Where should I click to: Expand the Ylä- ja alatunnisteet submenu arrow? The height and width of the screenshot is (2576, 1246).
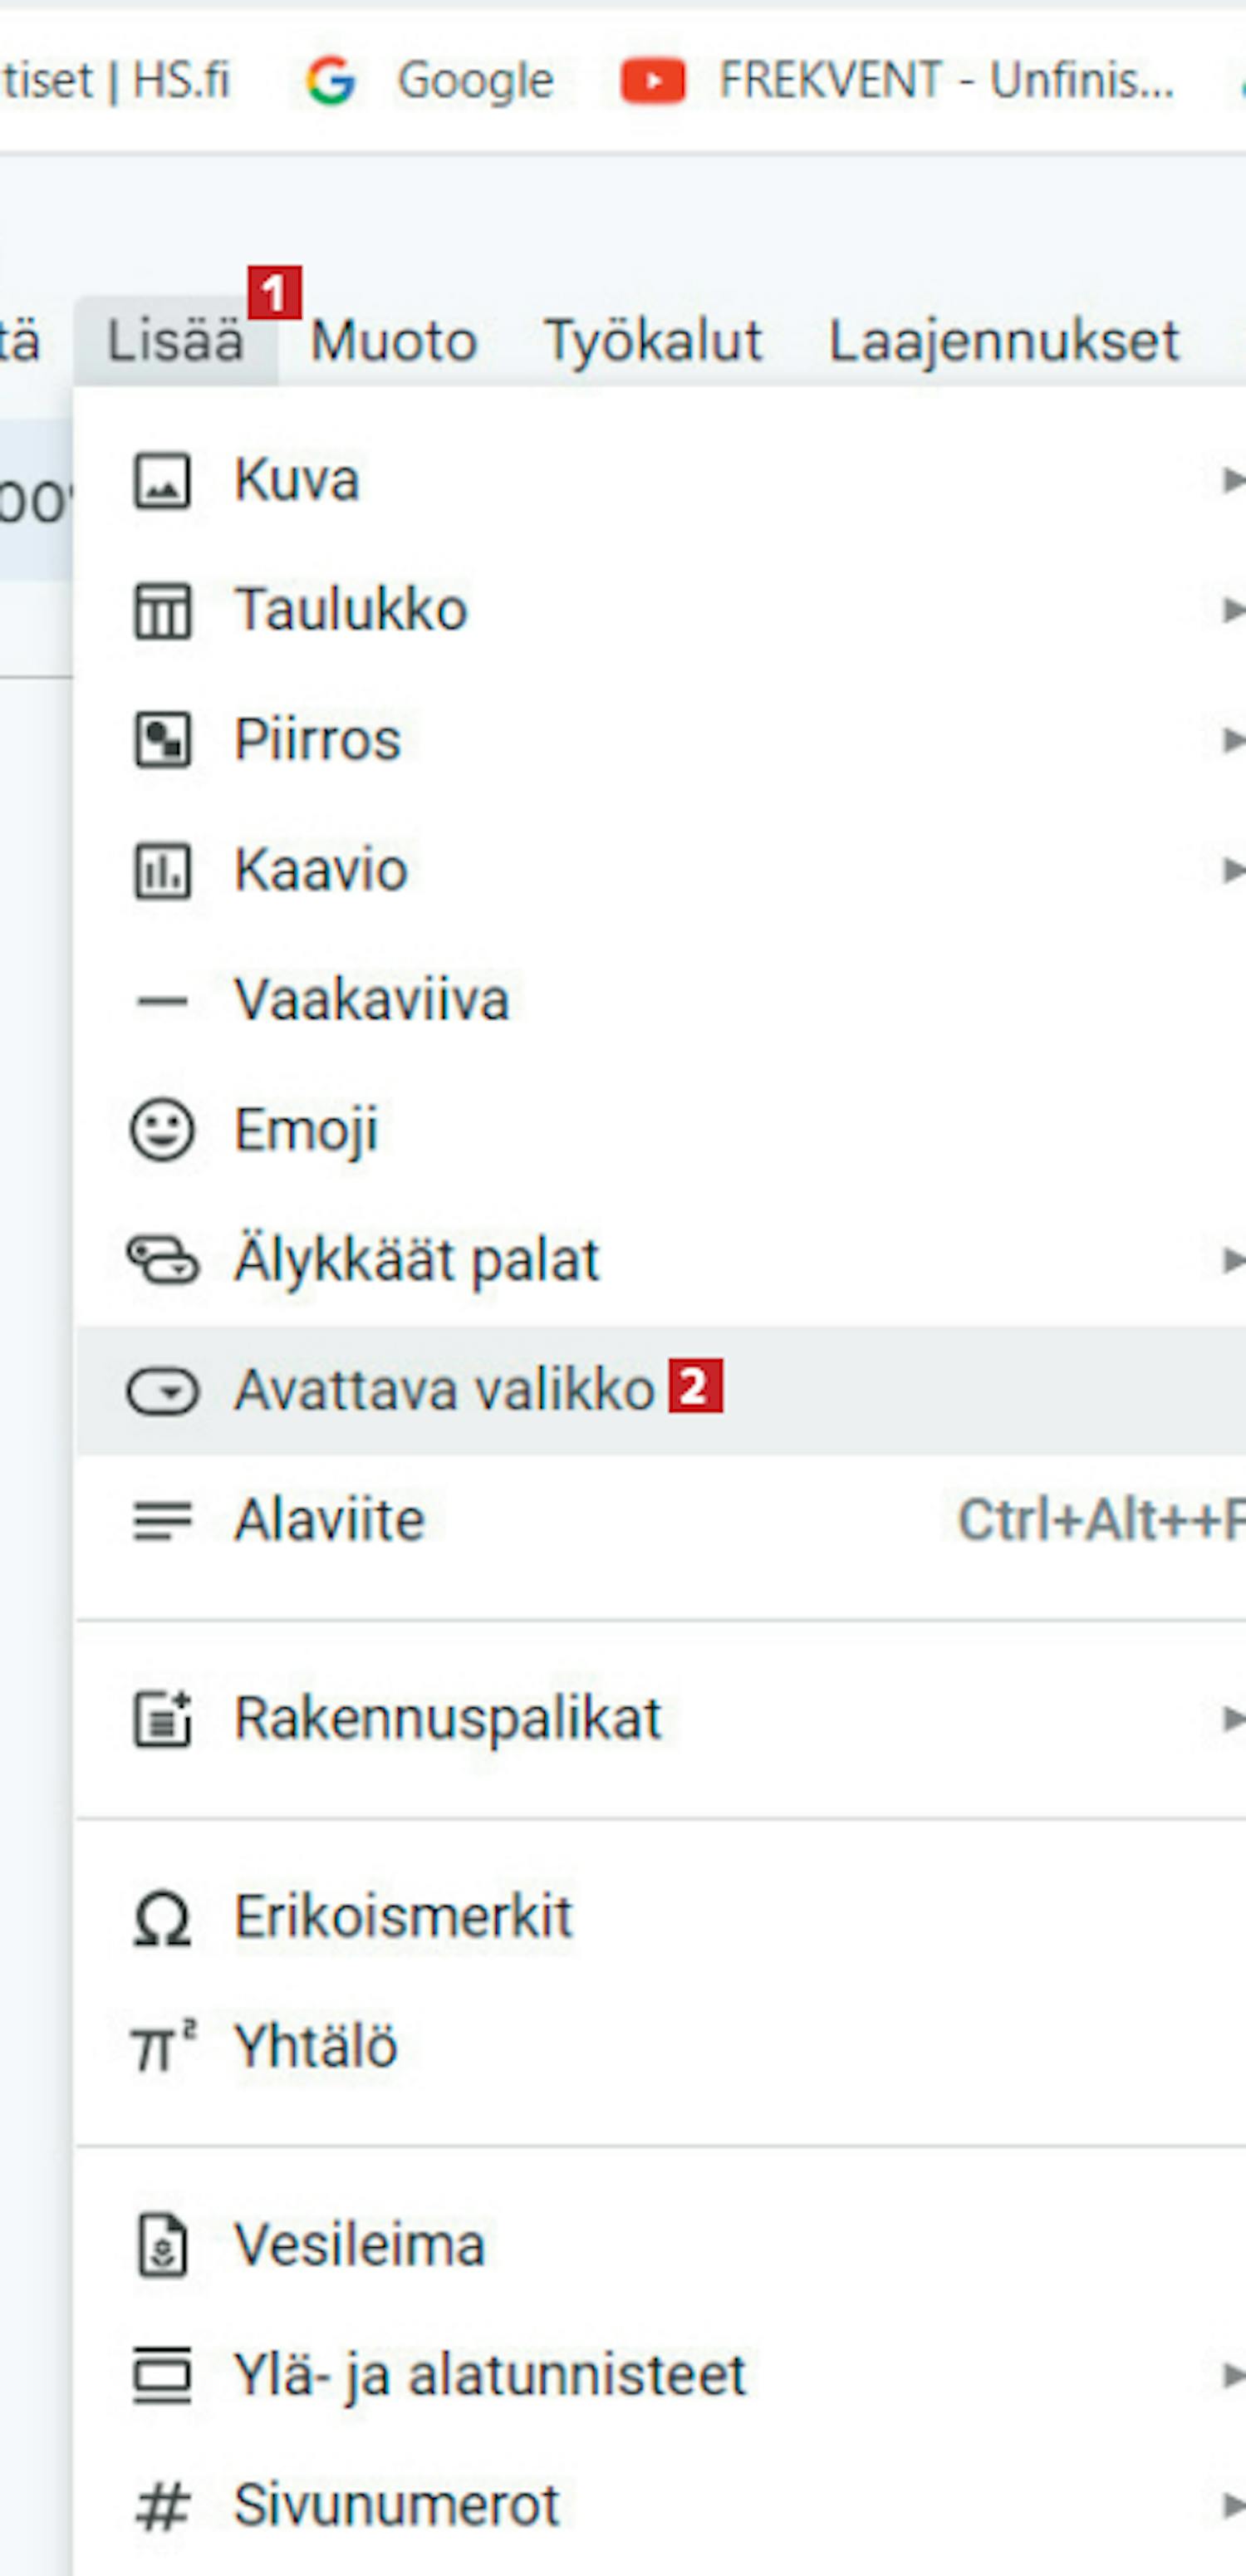(x=1233, y=2376)
